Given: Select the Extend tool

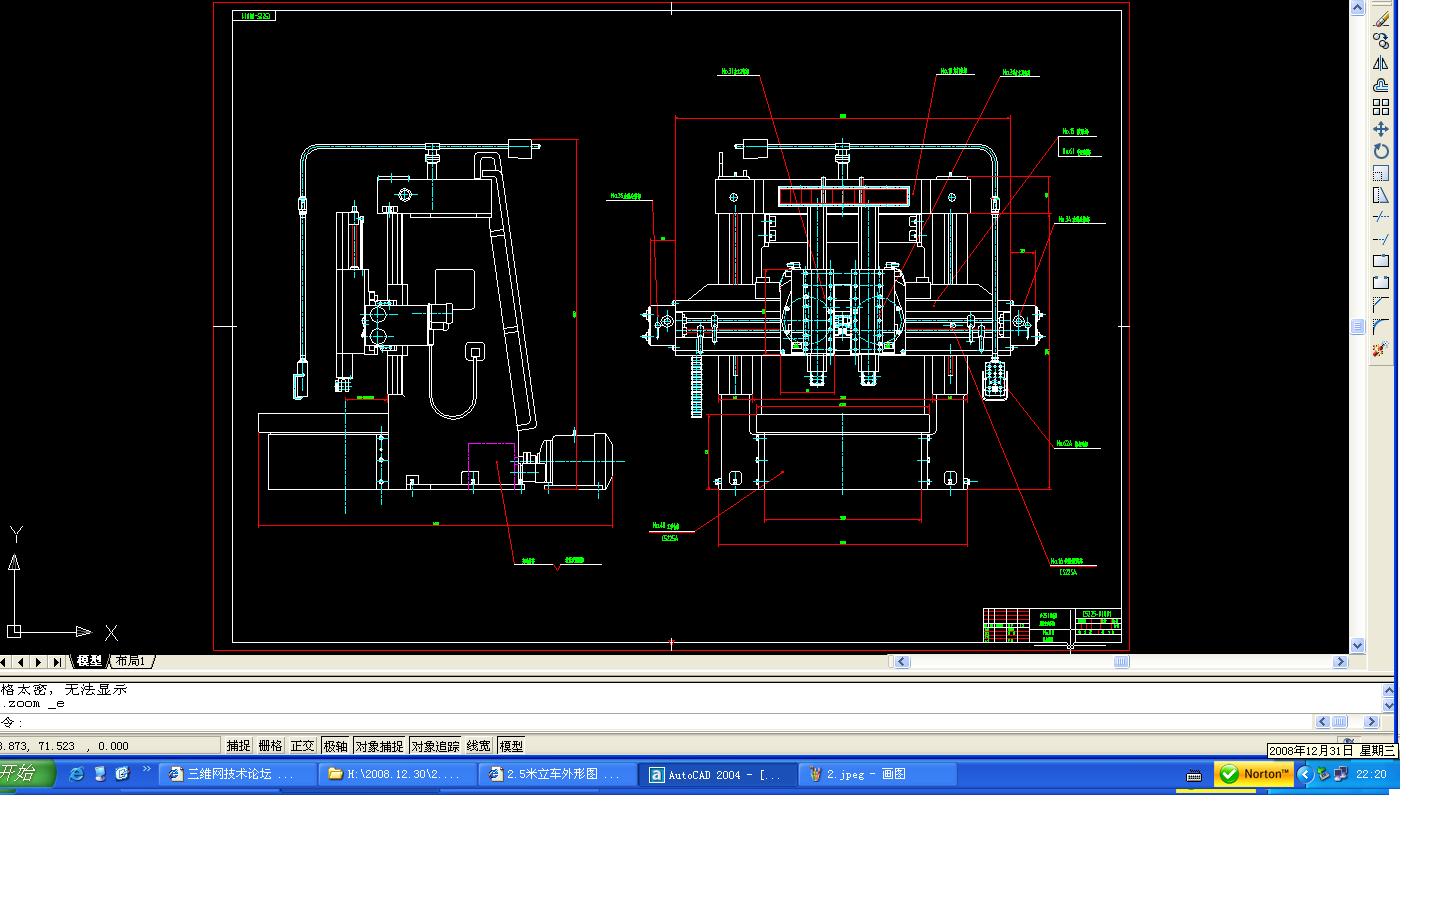Looking at the screenshot, I should [x=1381, y=239].
